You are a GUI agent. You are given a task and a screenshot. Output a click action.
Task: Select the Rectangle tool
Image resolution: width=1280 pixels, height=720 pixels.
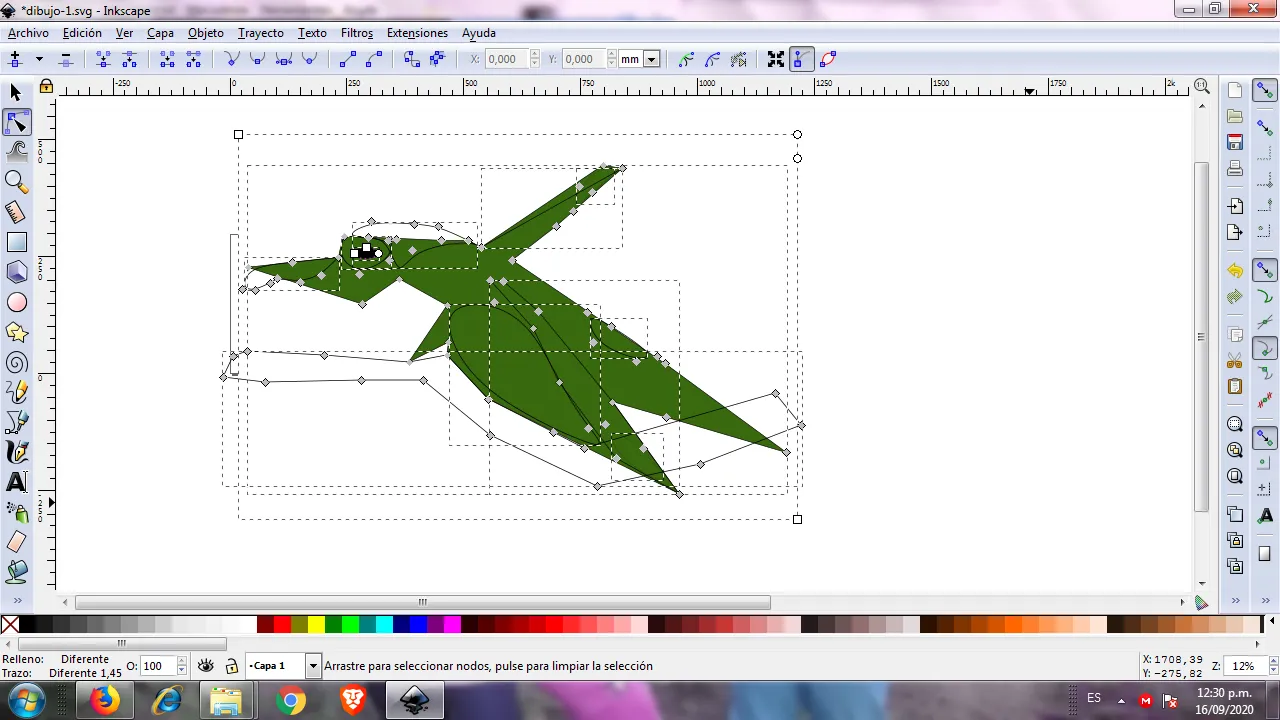tap(16, 242)
